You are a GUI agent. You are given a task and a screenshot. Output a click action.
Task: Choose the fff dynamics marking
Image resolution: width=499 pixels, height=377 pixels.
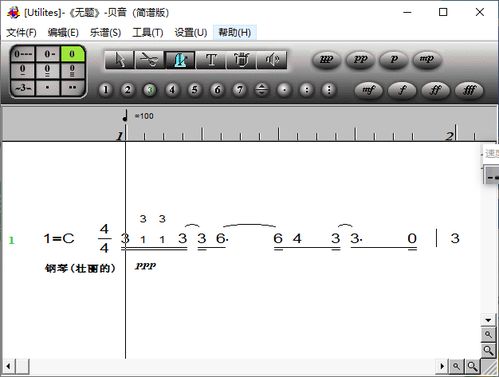pos(469,90)
